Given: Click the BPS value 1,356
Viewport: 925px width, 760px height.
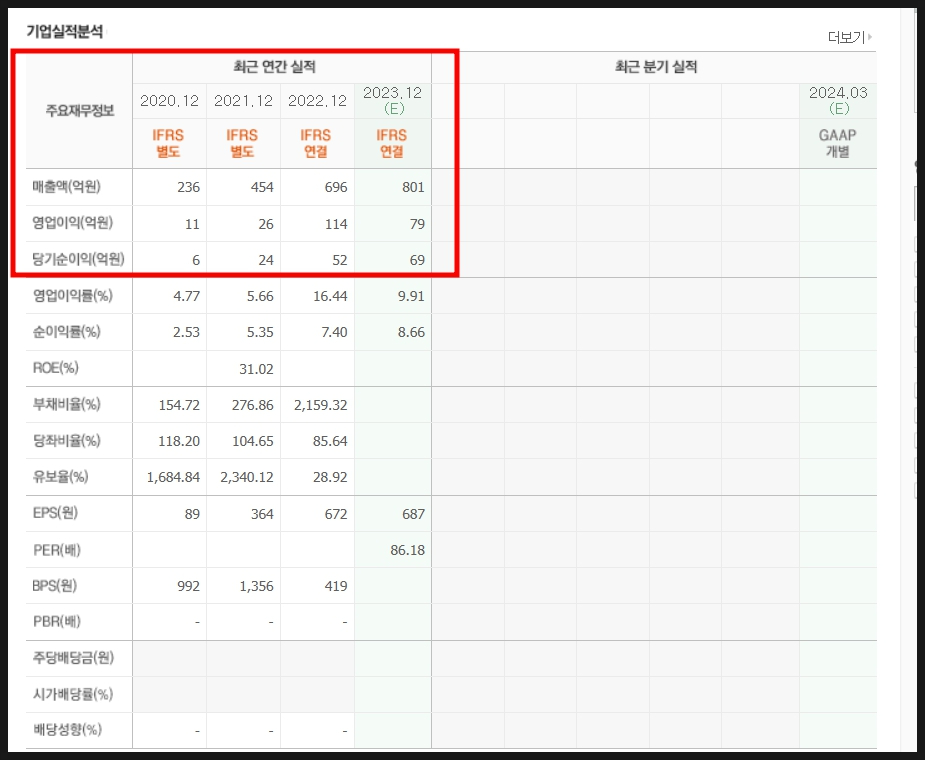Looking at the screenshot, I should [257, 587].
